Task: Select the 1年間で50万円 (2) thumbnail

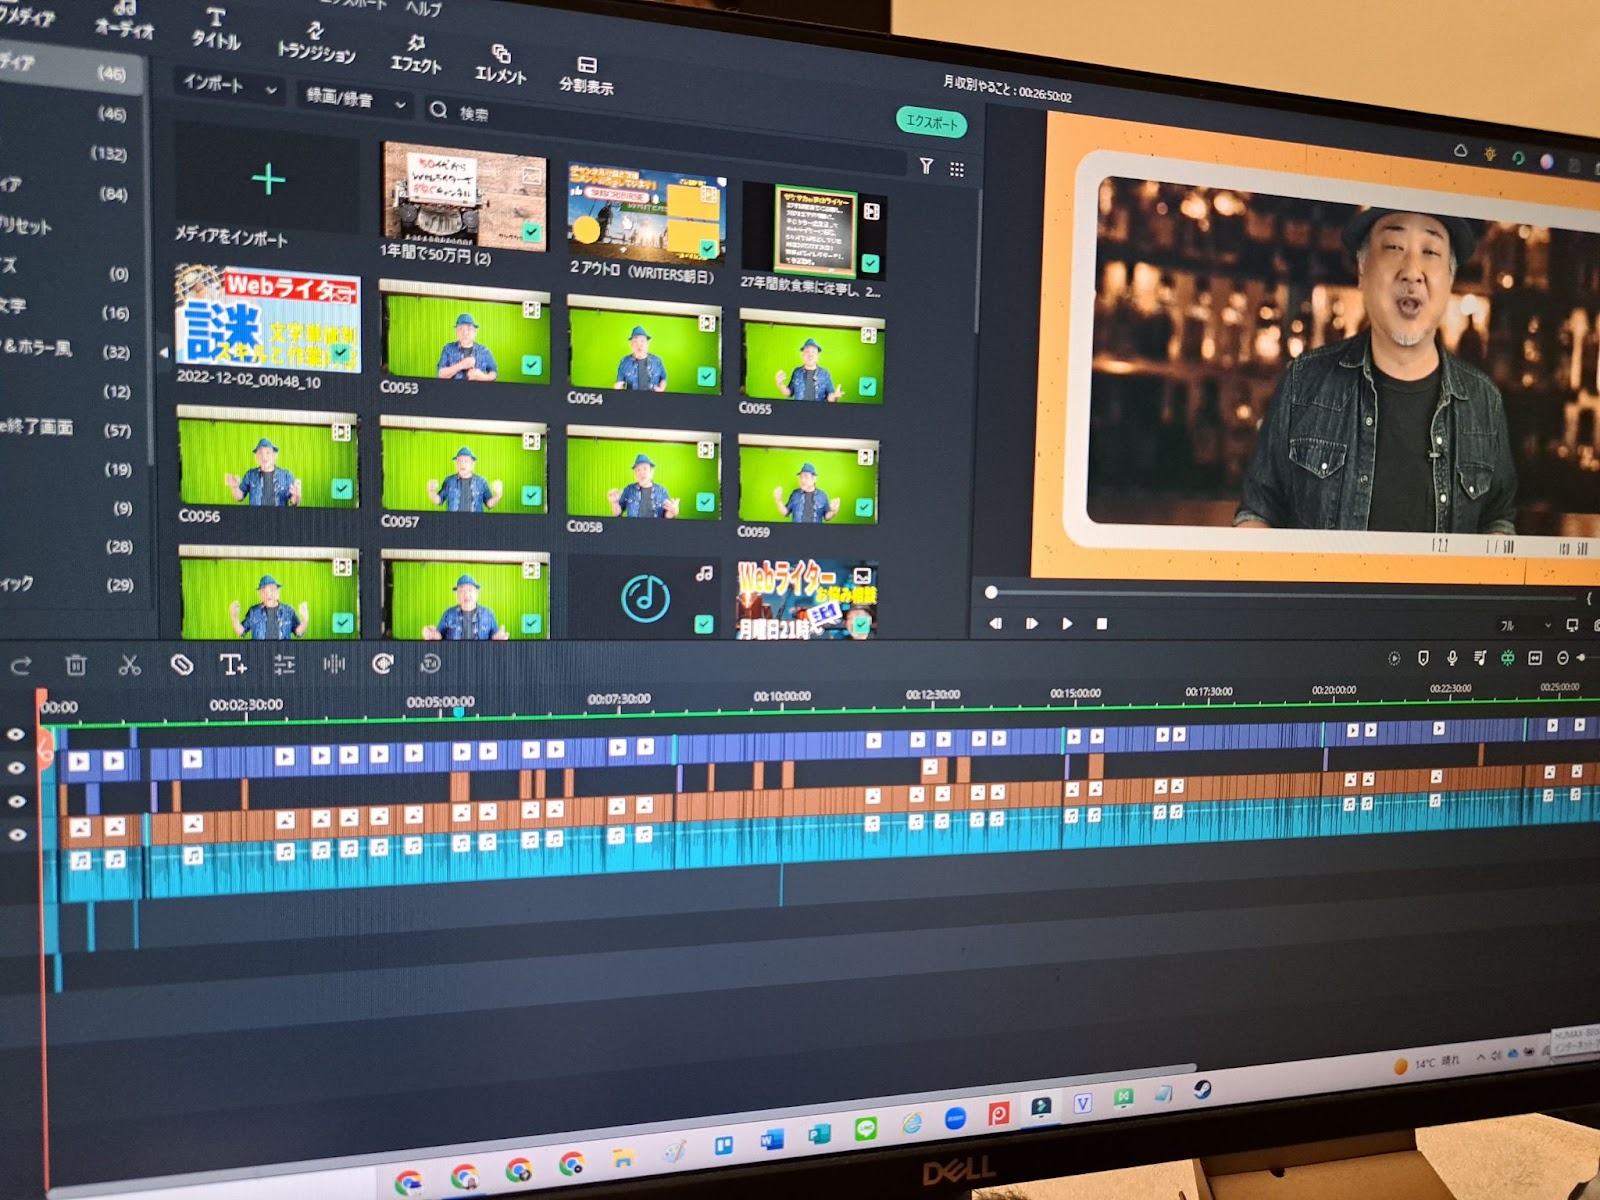Action: tap(464, 196)
